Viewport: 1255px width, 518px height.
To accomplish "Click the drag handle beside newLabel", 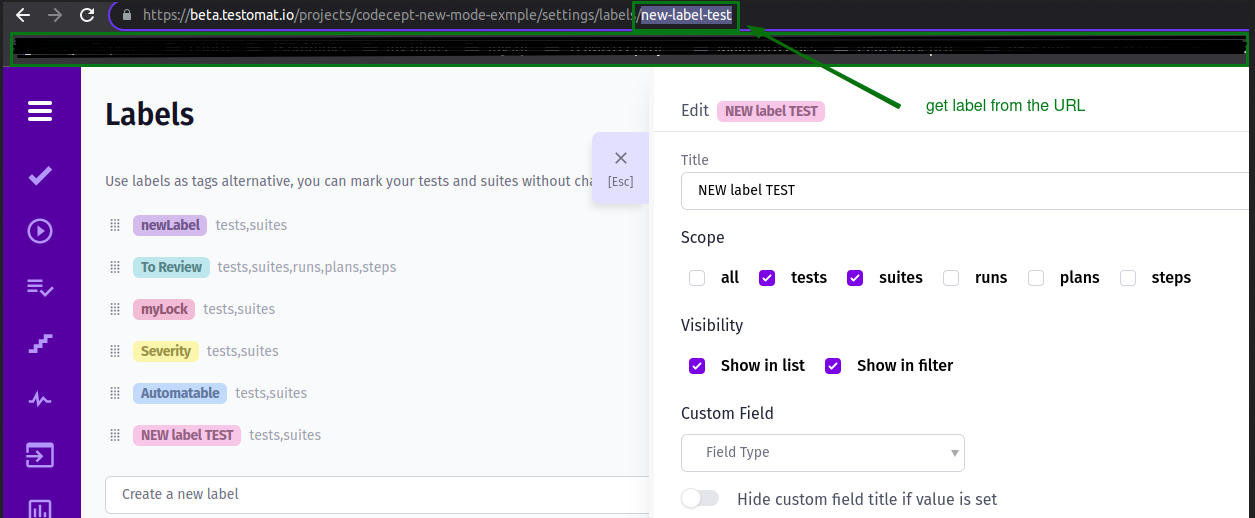I will (115, 225).
